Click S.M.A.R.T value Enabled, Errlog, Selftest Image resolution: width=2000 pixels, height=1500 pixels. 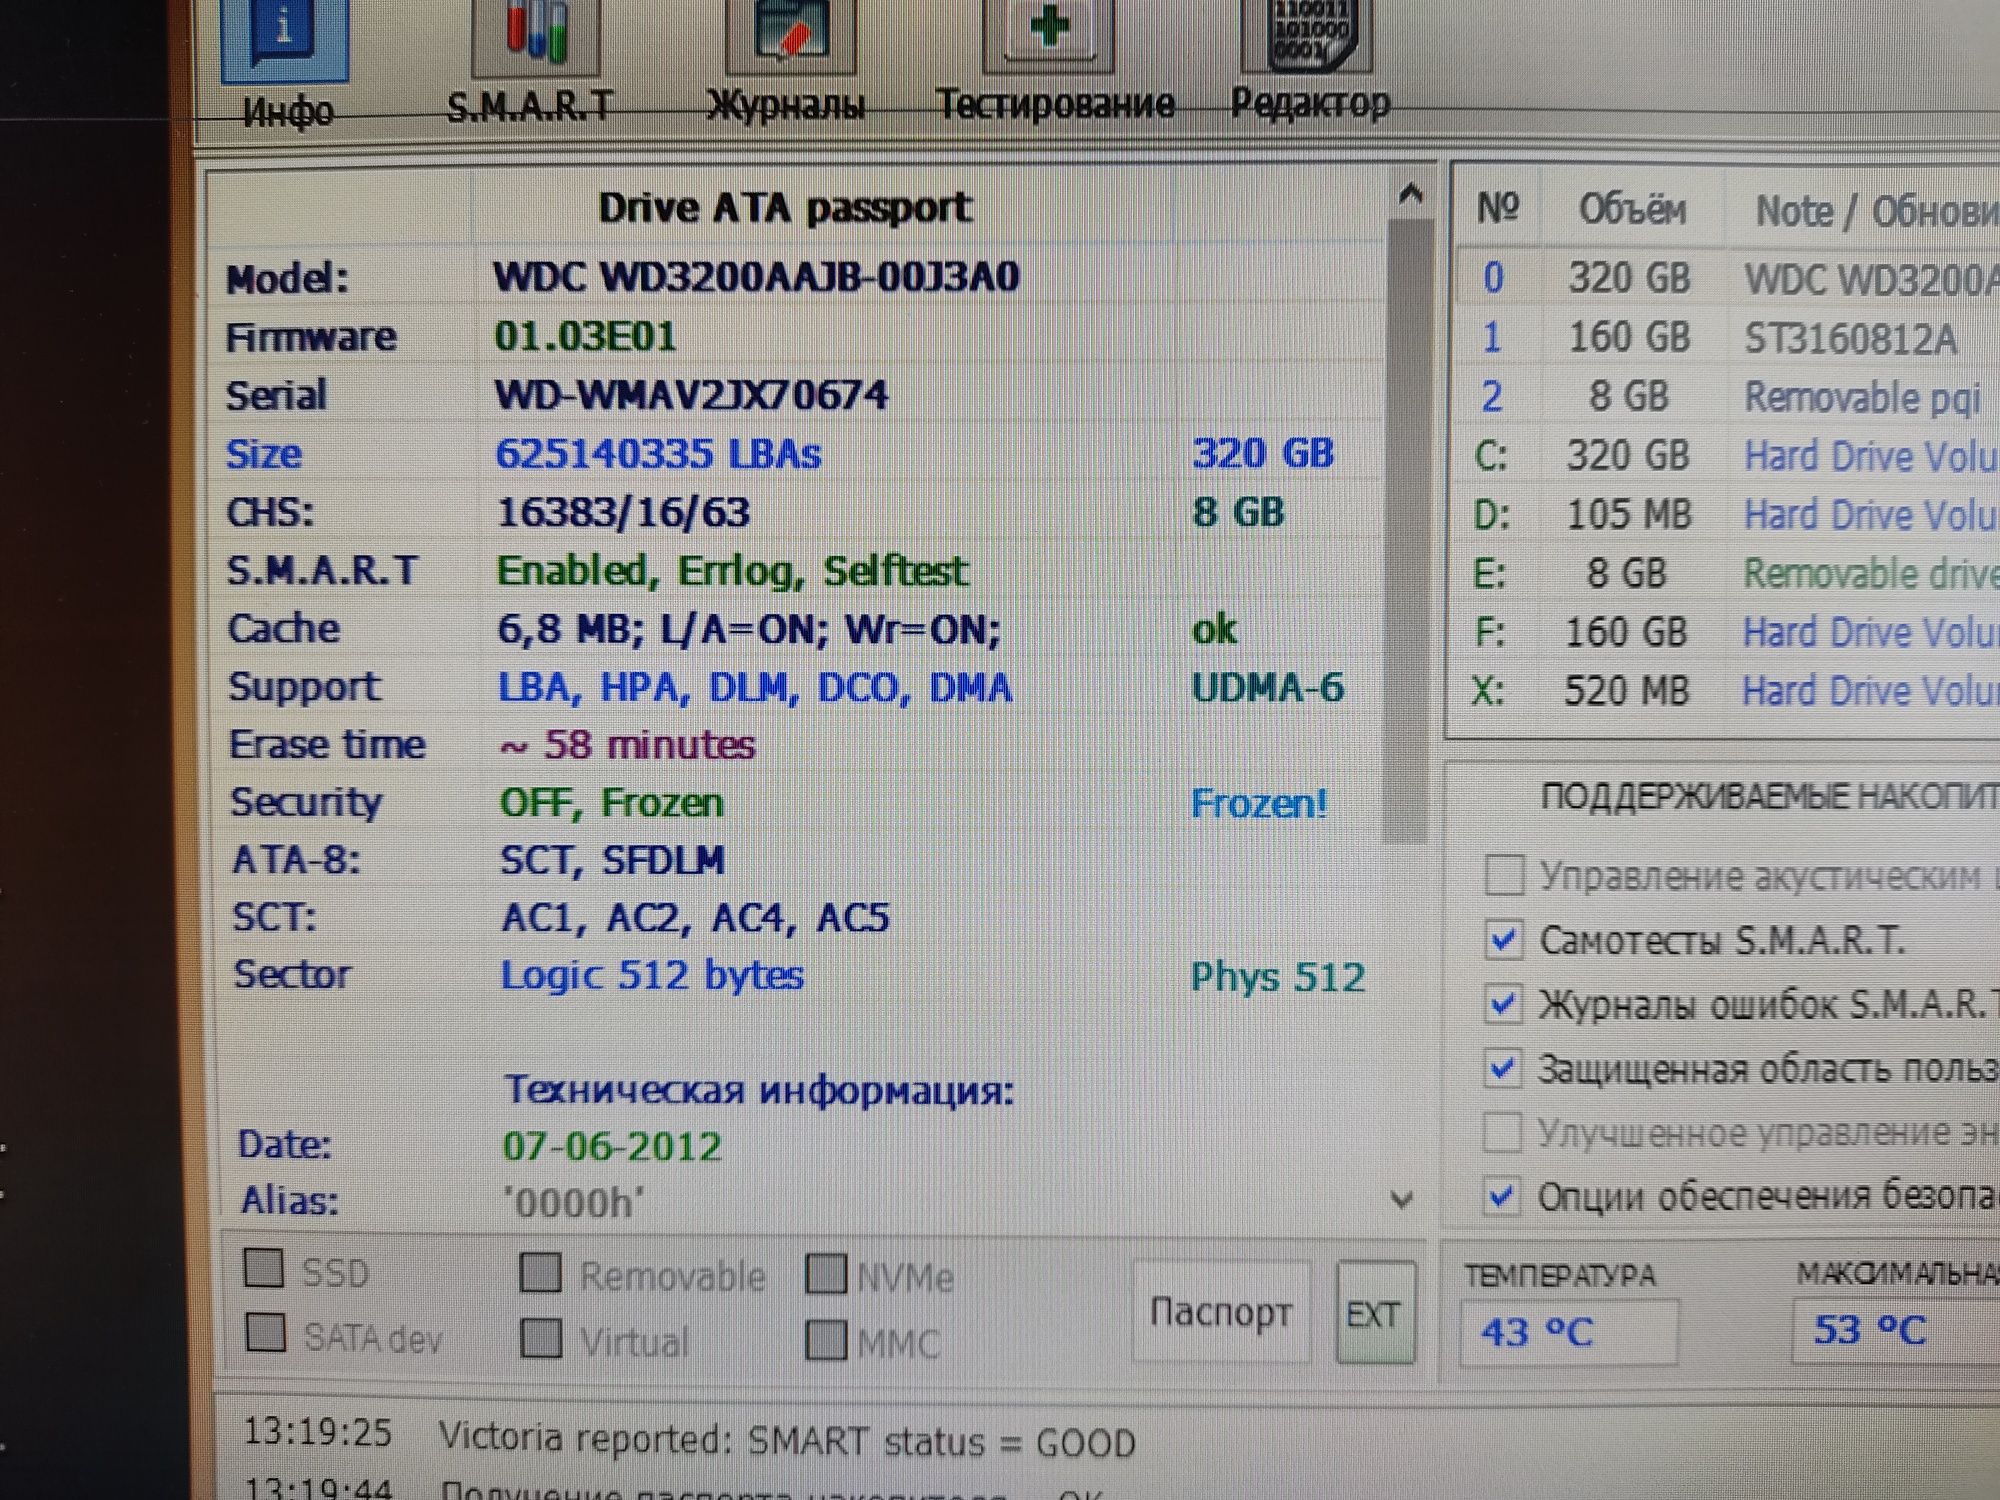point(732,571)
